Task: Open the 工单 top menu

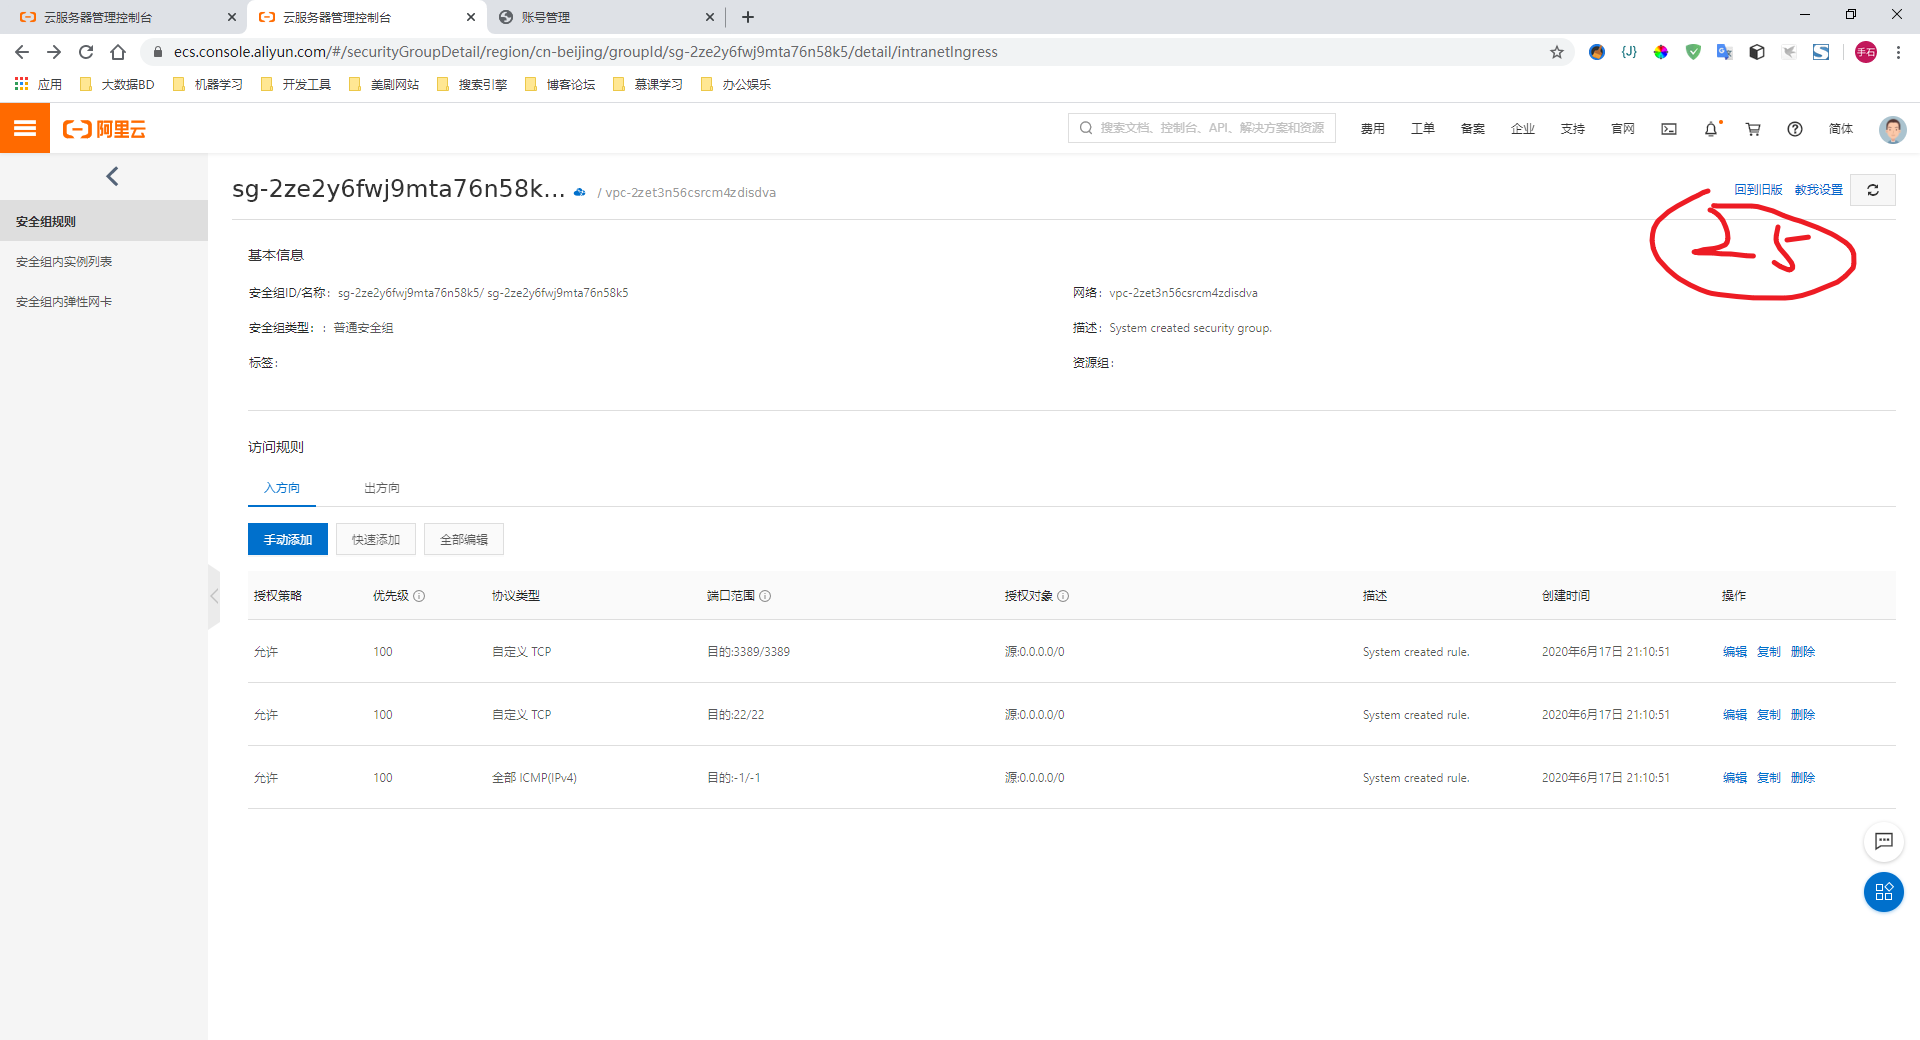Action: [1423, 129]
